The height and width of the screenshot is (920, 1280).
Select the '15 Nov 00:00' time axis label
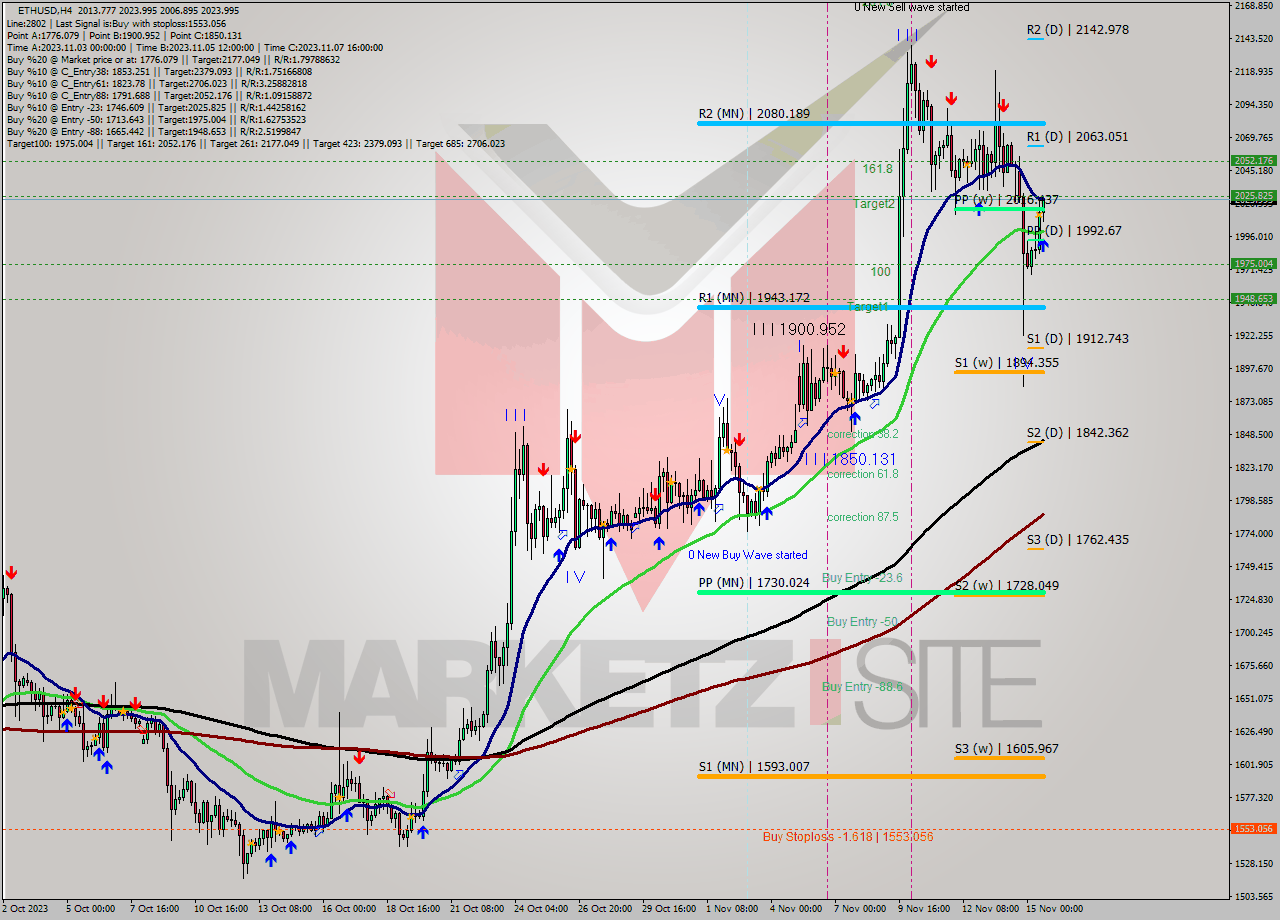pos(1053,909)
